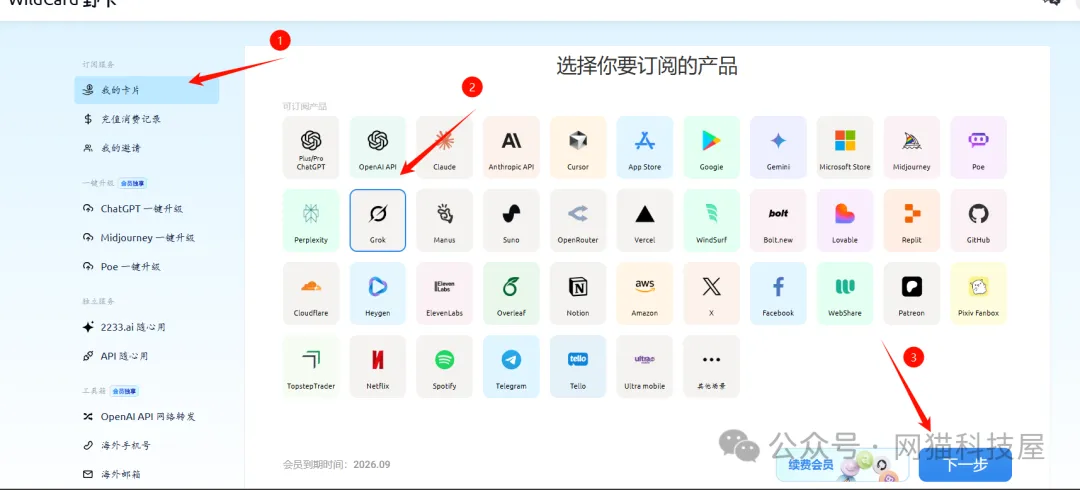The image size is (1080, 490).
Task: Select the Vercel product tile
Action: coord(645,221)
